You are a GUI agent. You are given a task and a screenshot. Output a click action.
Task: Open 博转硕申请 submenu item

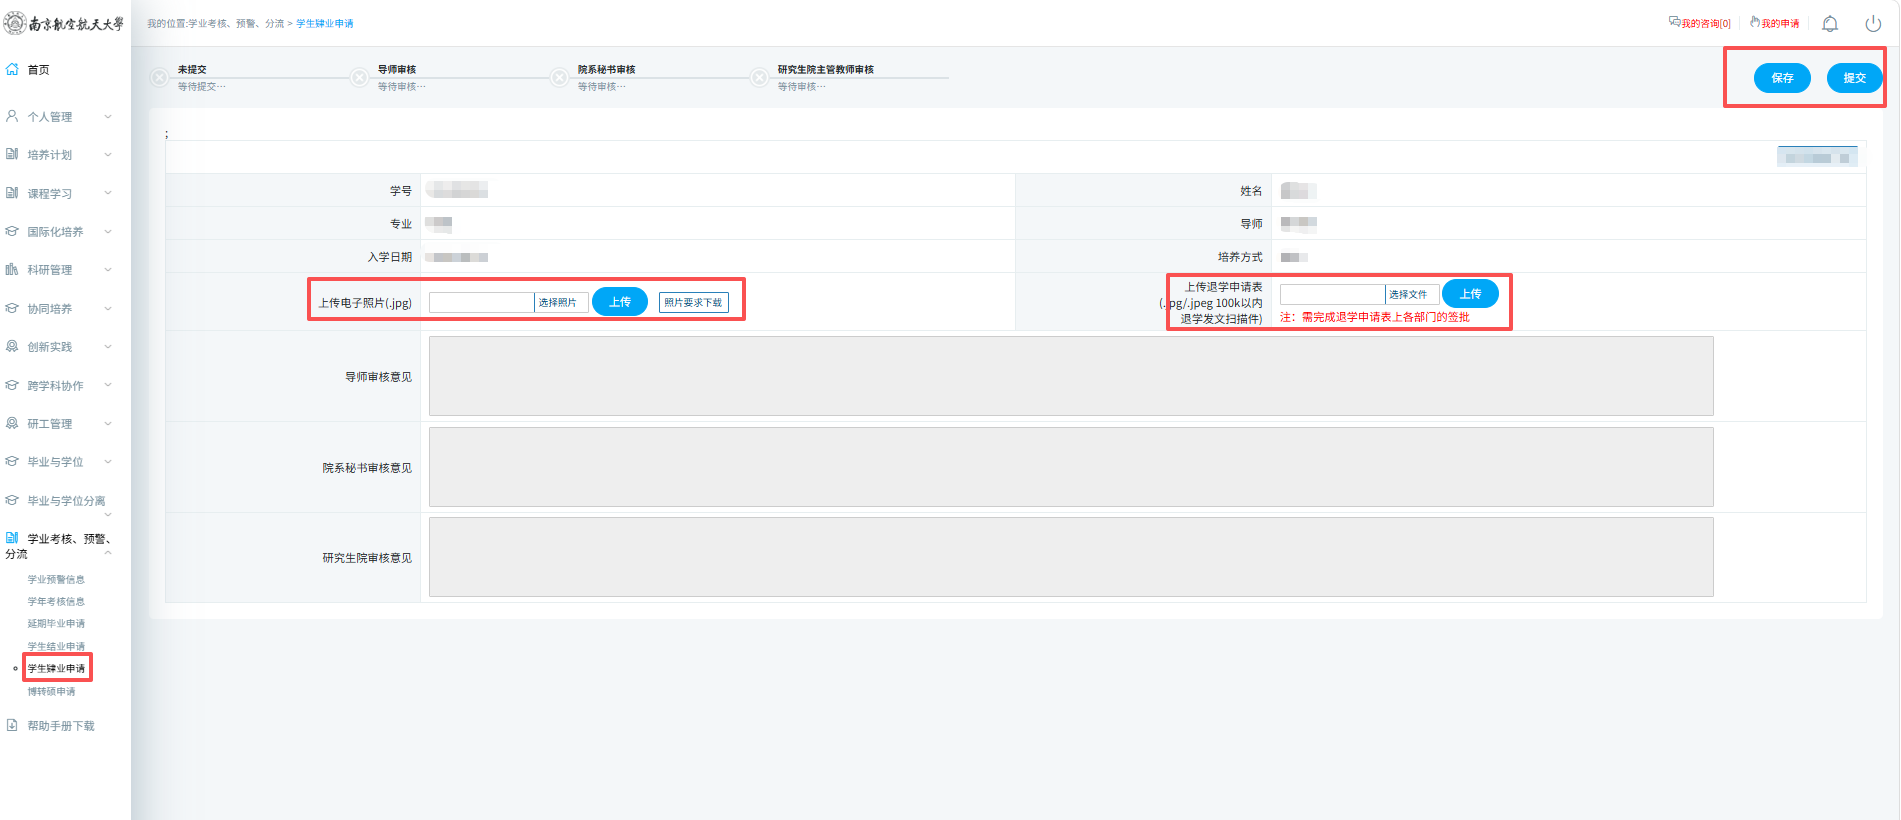tap(51, 692)
